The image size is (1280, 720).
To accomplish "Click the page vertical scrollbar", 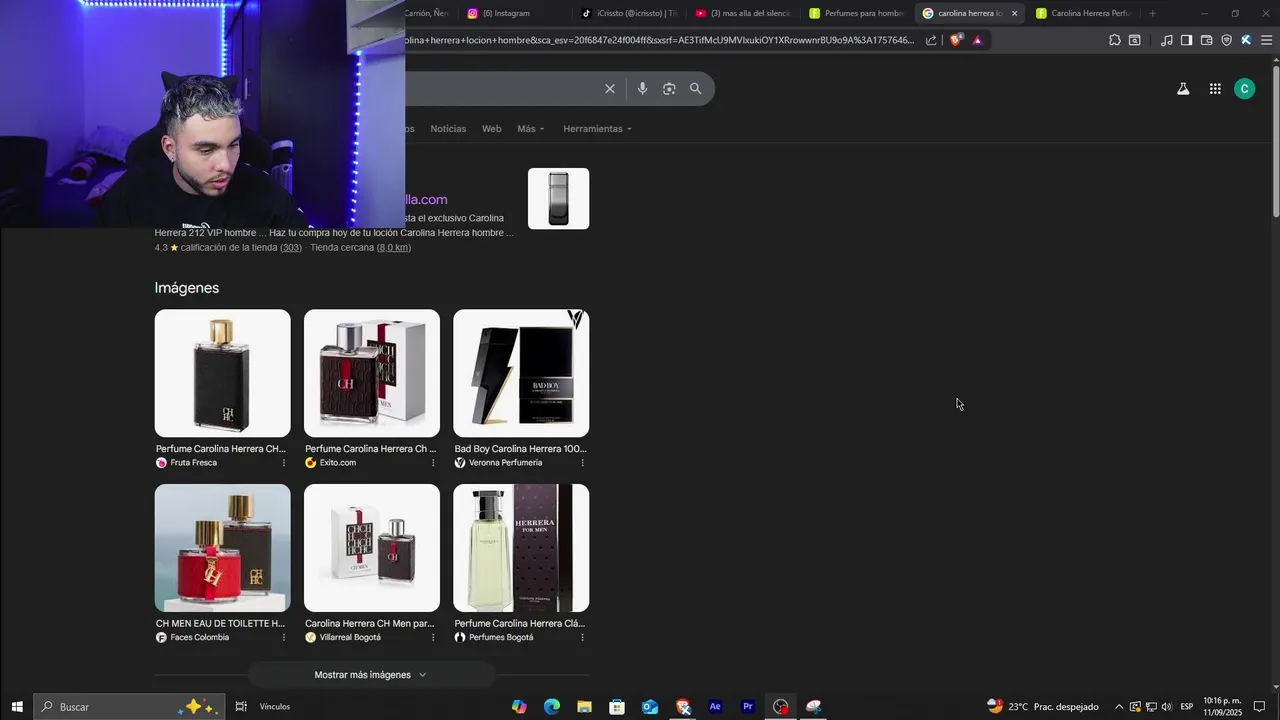I will click(x=1275, y=373).
